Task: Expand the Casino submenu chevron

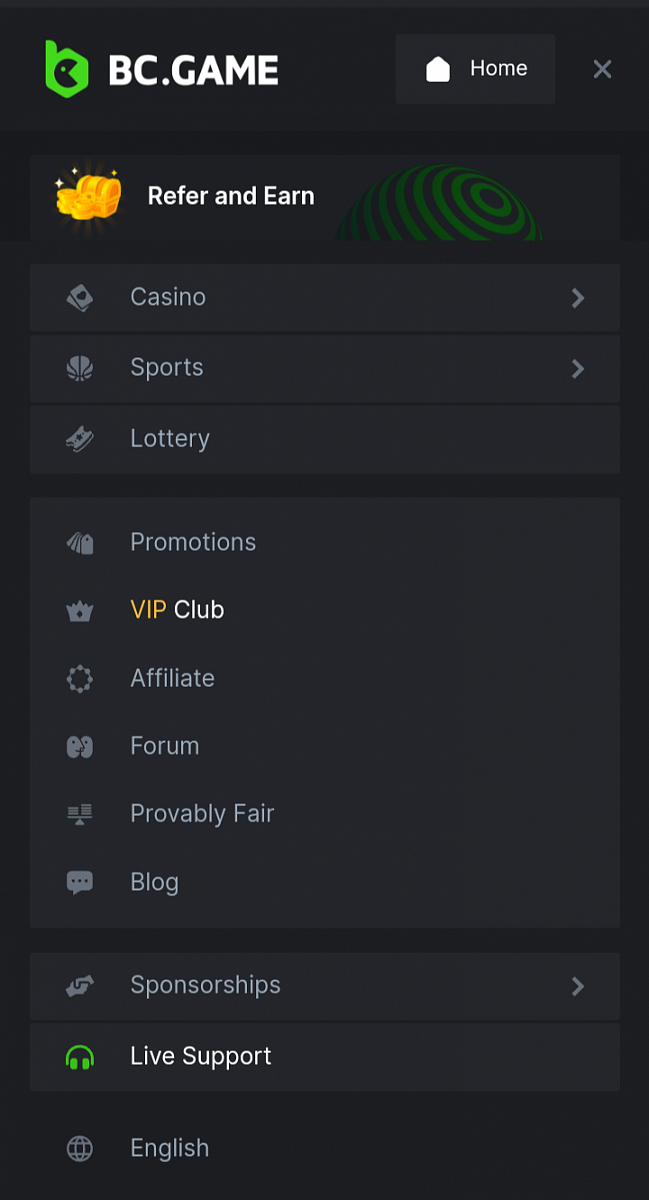Action: click(x=577, y=298)
